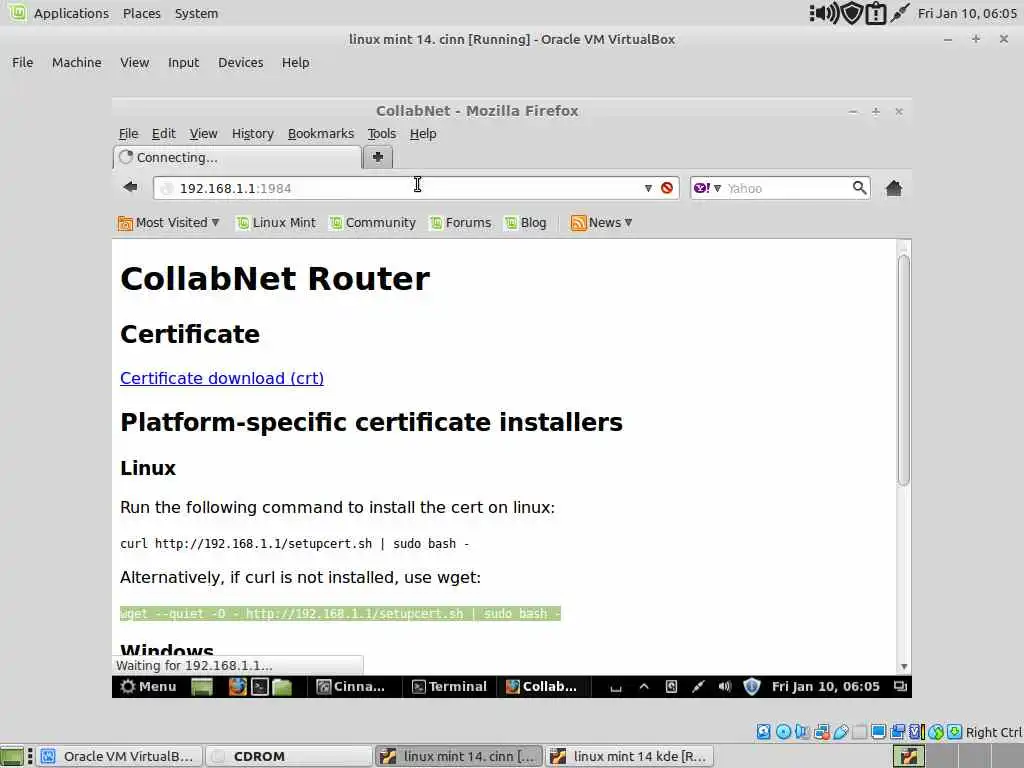
Task: Click VirtualBox hard disk activity icon
Action: tap(763, 731)
